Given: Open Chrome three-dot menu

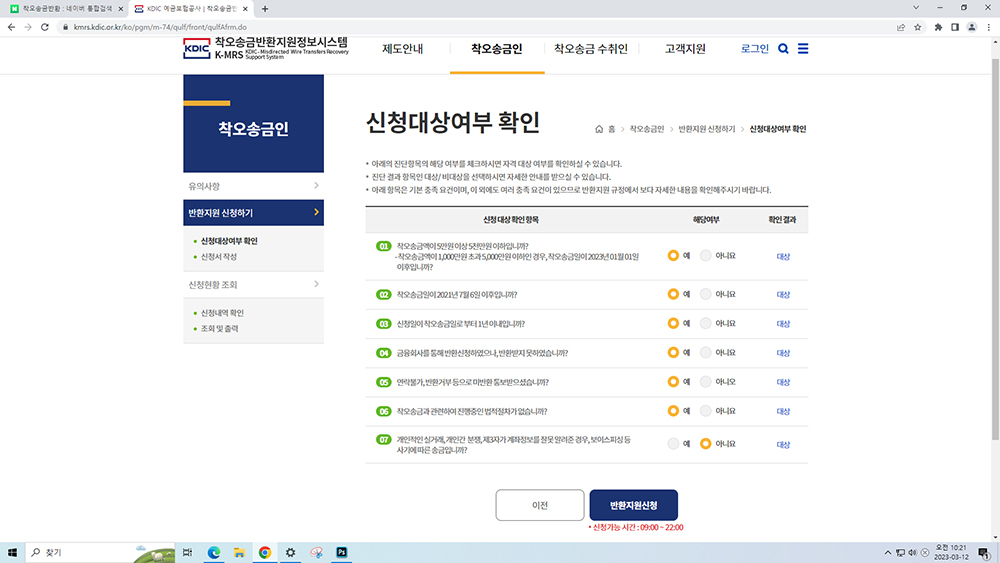Looking at the screenshot, I should tap(989, 27).
